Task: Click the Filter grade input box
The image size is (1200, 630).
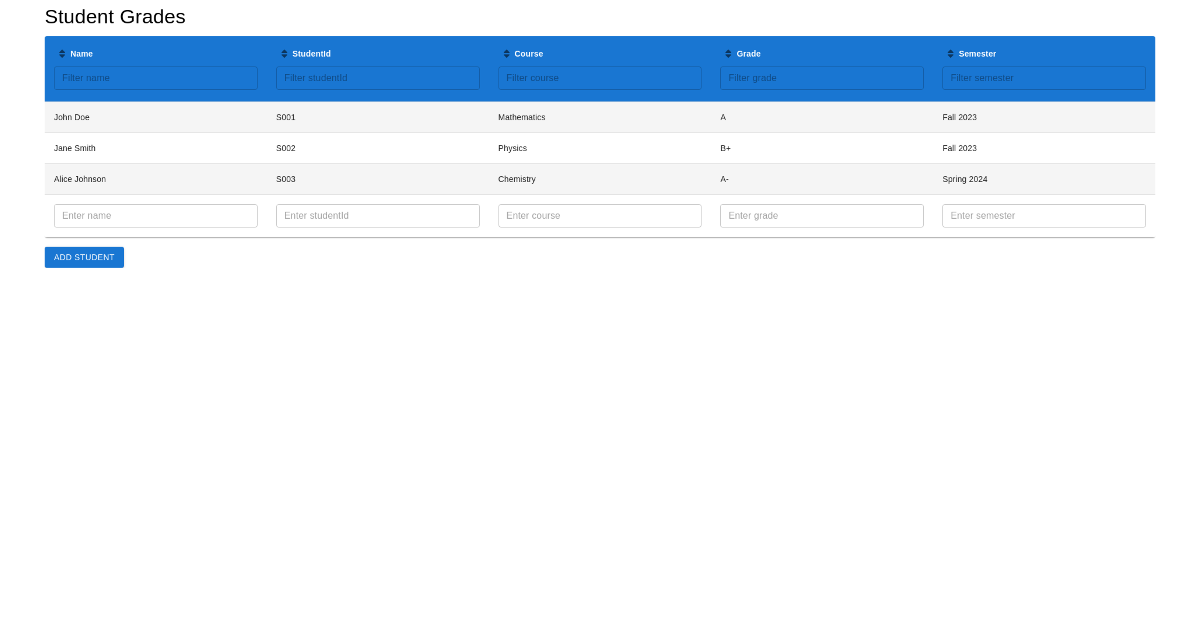Action: coord(822,77)
